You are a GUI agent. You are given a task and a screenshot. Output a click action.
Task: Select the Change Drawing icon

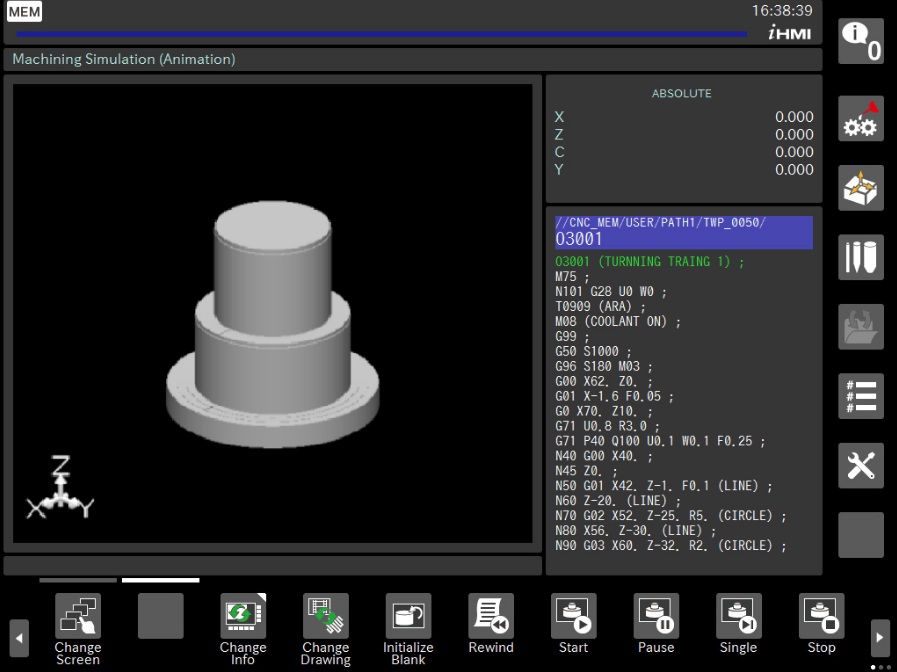coord(325,626)
